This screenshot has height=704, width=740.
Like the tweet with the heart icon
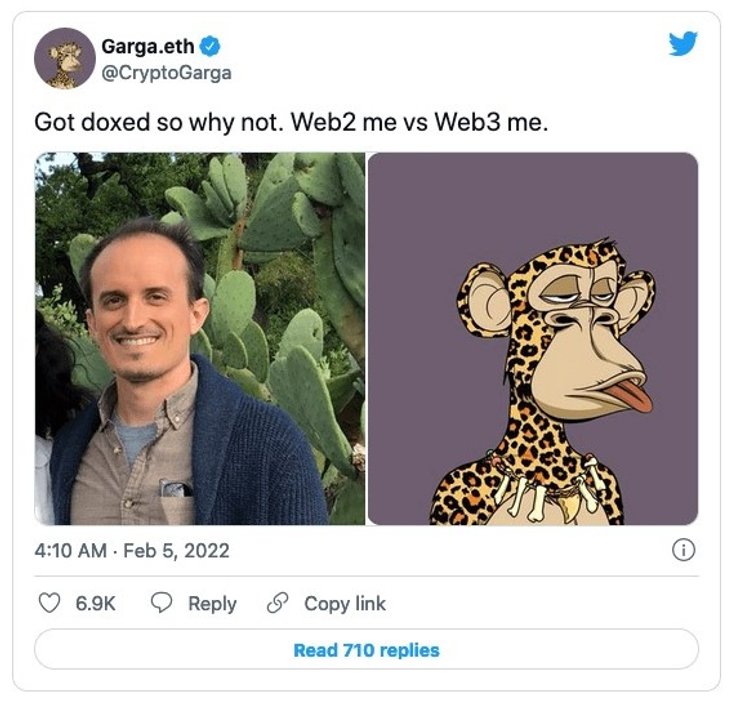click(x=48, y=603)
